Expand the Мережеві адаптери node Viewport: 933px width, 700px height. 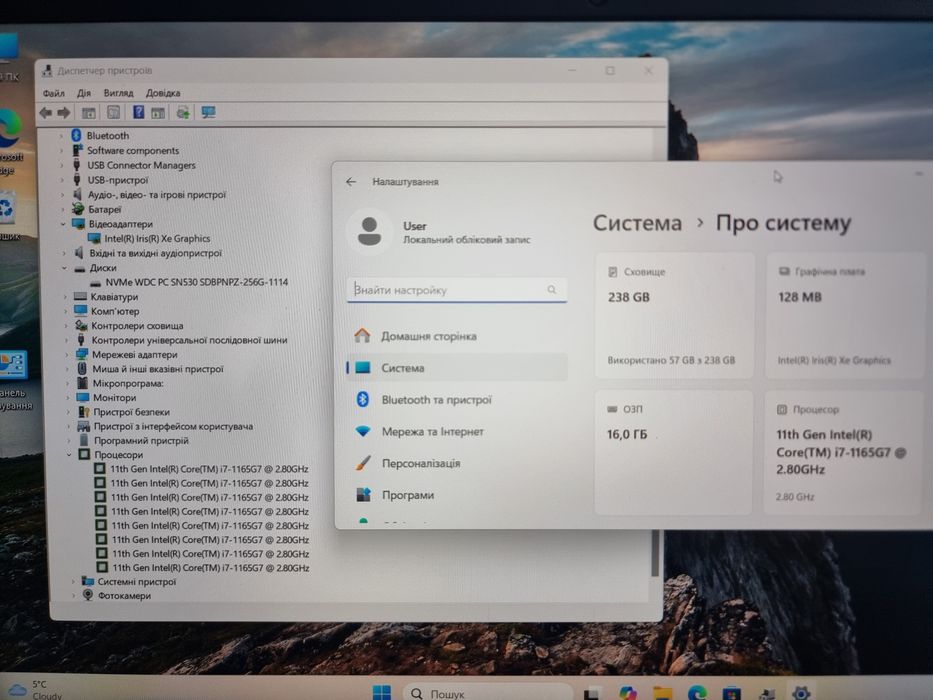click(x=67, y=355)
